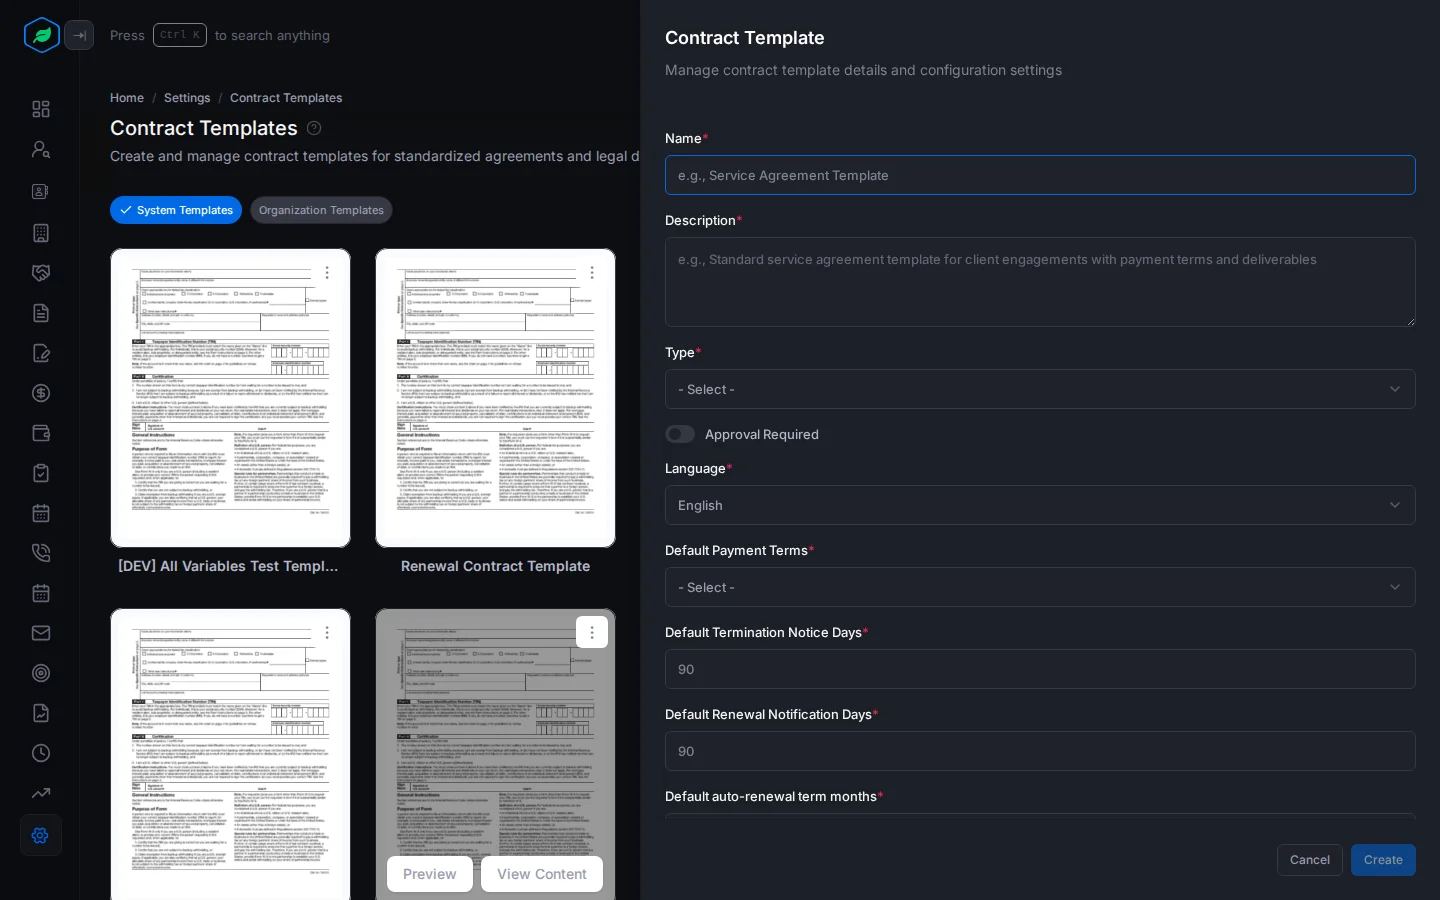Switch to Organization Templates tab
The width and height of the screenshot is (1440, 900).
coord(321,210)
